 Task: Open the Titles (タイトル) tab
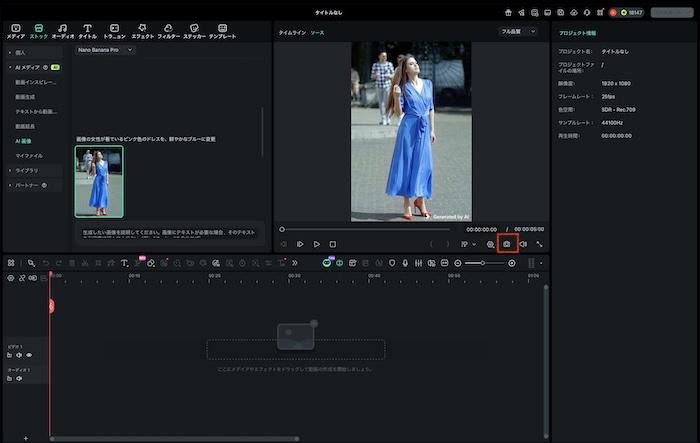click(x=87, y=31)
